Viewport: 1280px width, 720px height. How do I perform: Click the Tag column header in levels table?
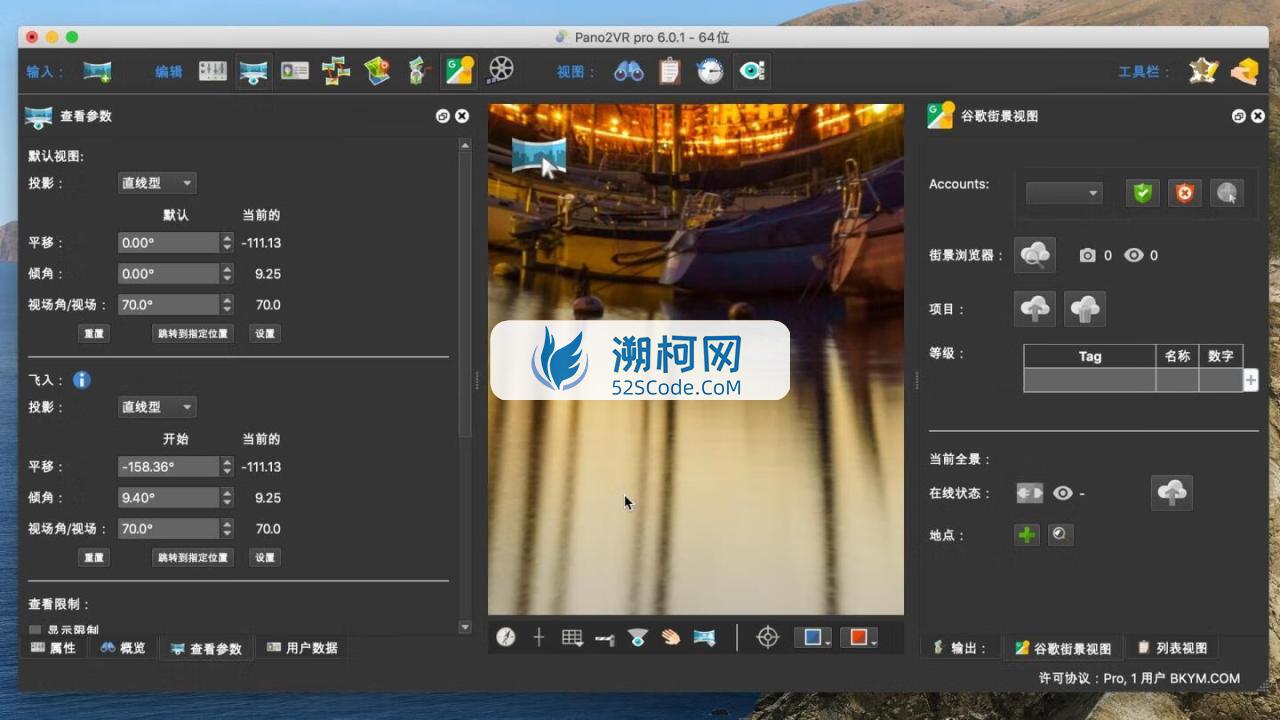click(1090, 356)
